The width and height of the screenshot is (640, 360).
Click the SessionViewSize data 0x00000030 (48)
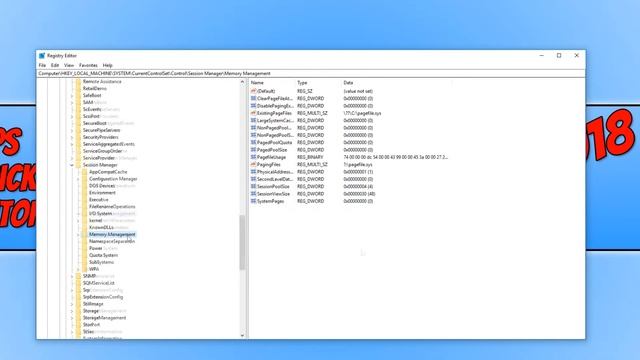359,194
